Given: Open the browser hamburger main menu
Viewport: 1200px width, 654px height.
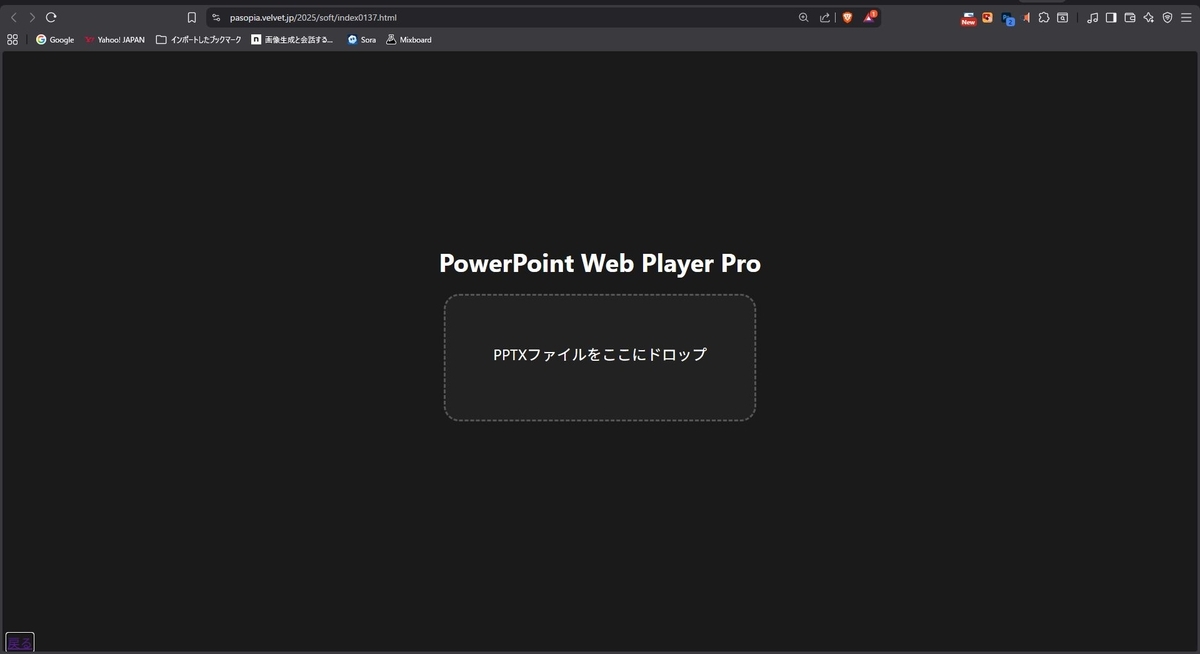Looking at the screenshot, I should (x=1185, y=17).
